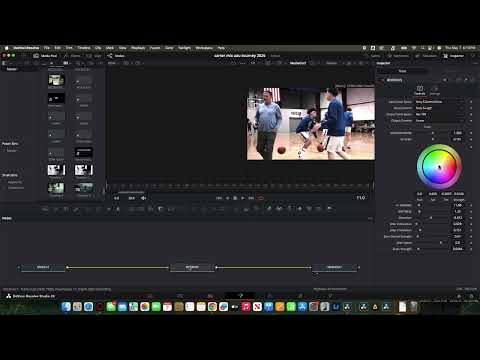Click inside the Inspector color wheel
Image resolution: width=480 pixels, height=360 pixels.
pyautogui.click(x=439, y=166)
